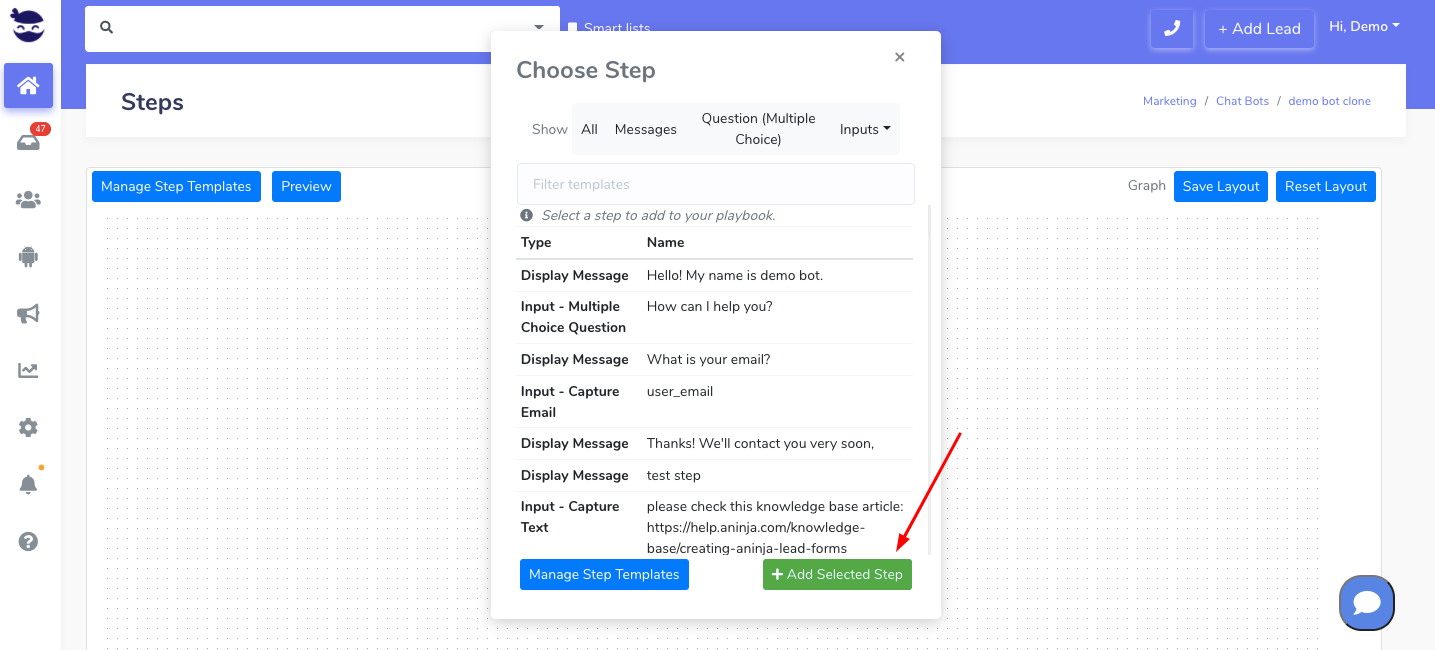Open the megaphone marketing icon
The height and width of the screenshot is (650, 1435).
(x=28, y=314)
